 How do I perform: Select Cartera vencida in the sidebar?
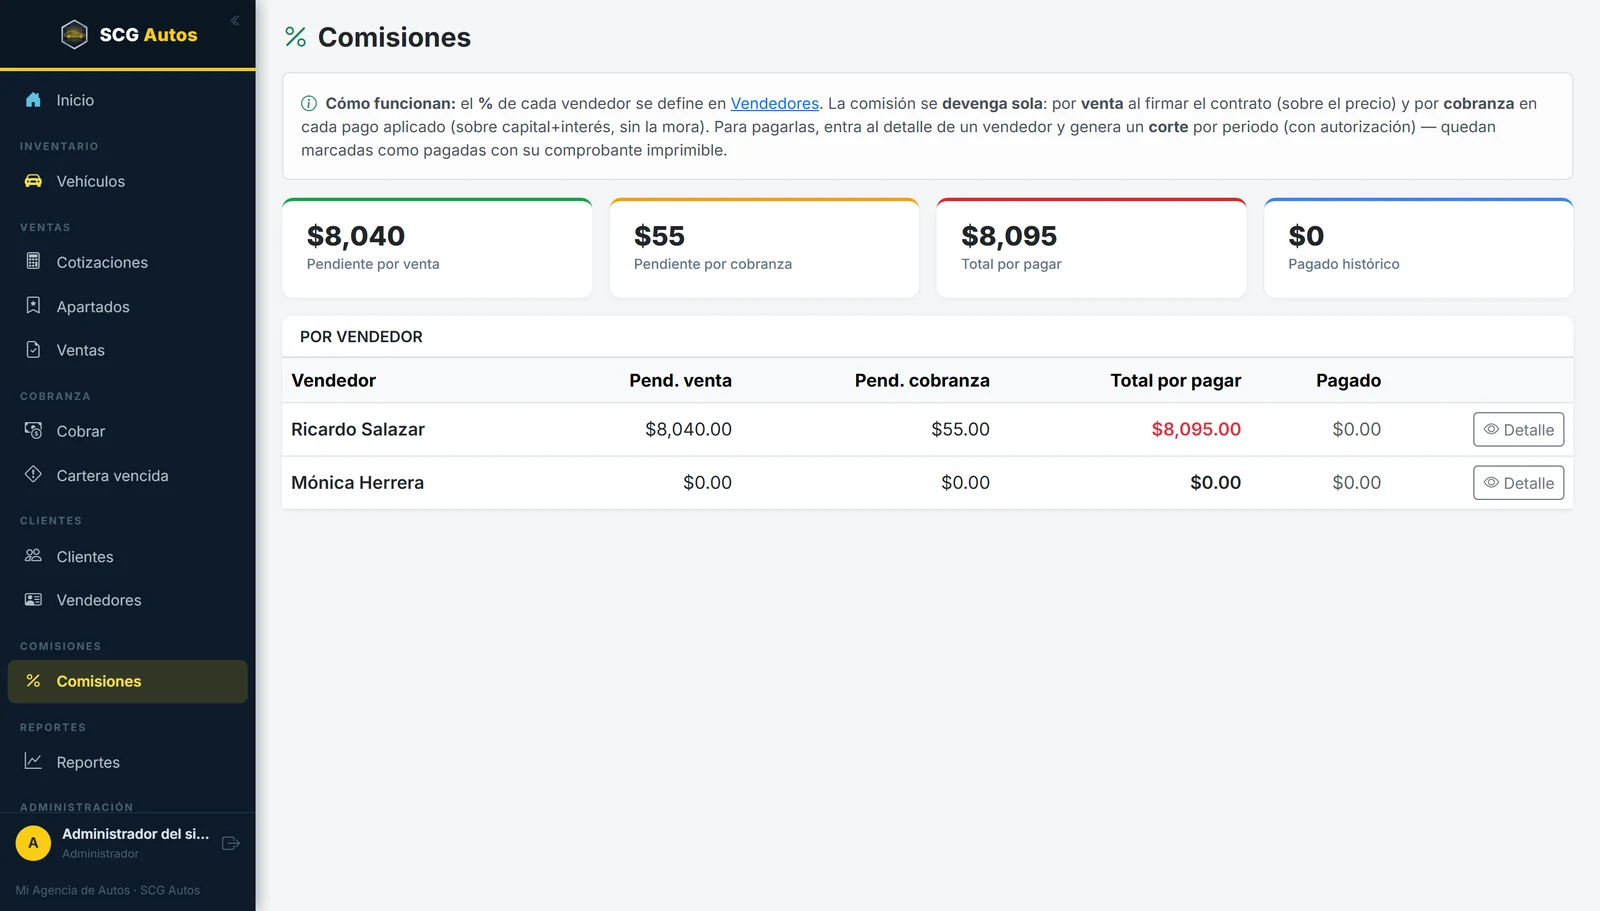point(127,475)
